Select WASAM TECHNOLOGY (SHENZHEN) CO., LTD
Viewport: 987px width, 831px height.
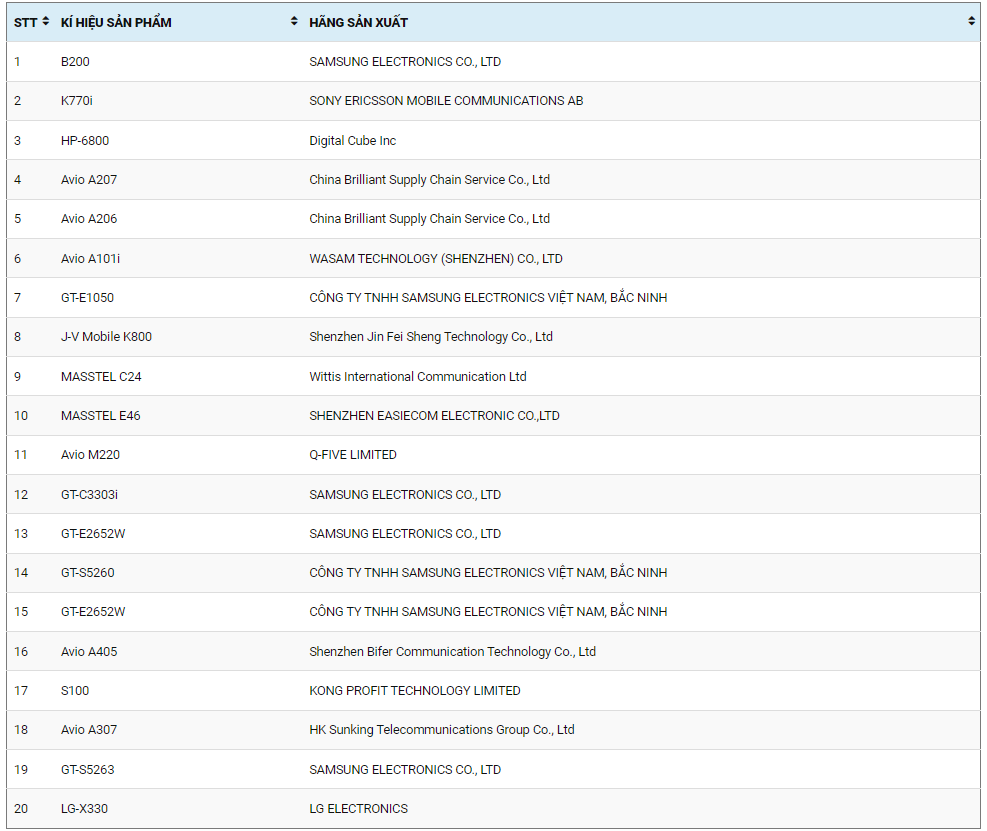pyautogui.click(x=436, y=259)
